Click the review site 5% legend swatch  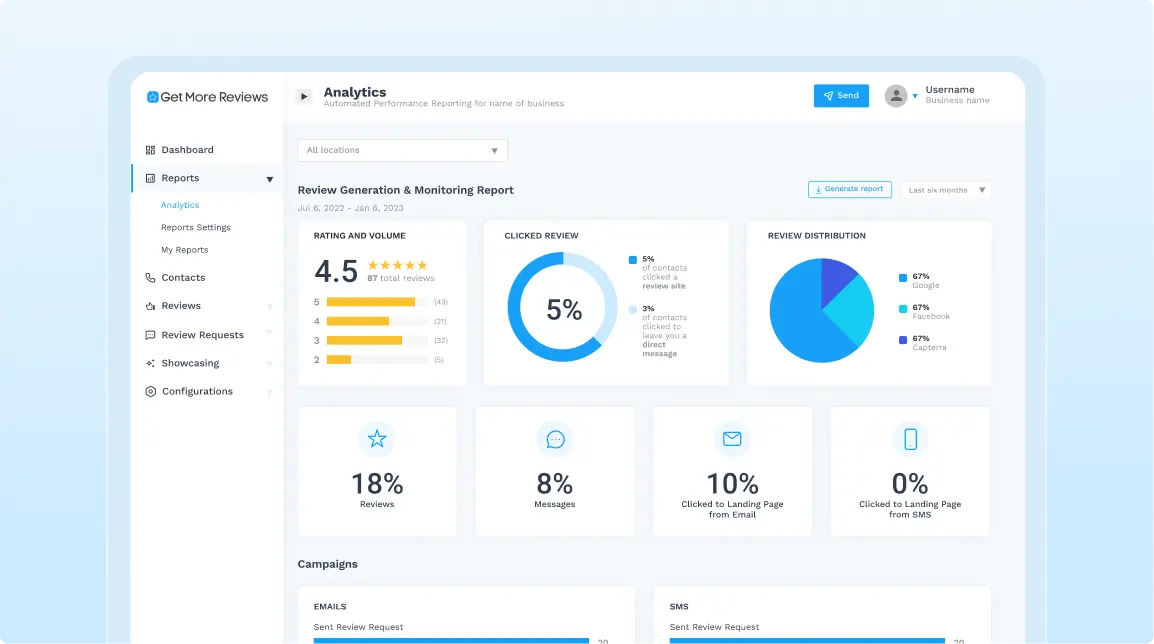click(633, 260)
